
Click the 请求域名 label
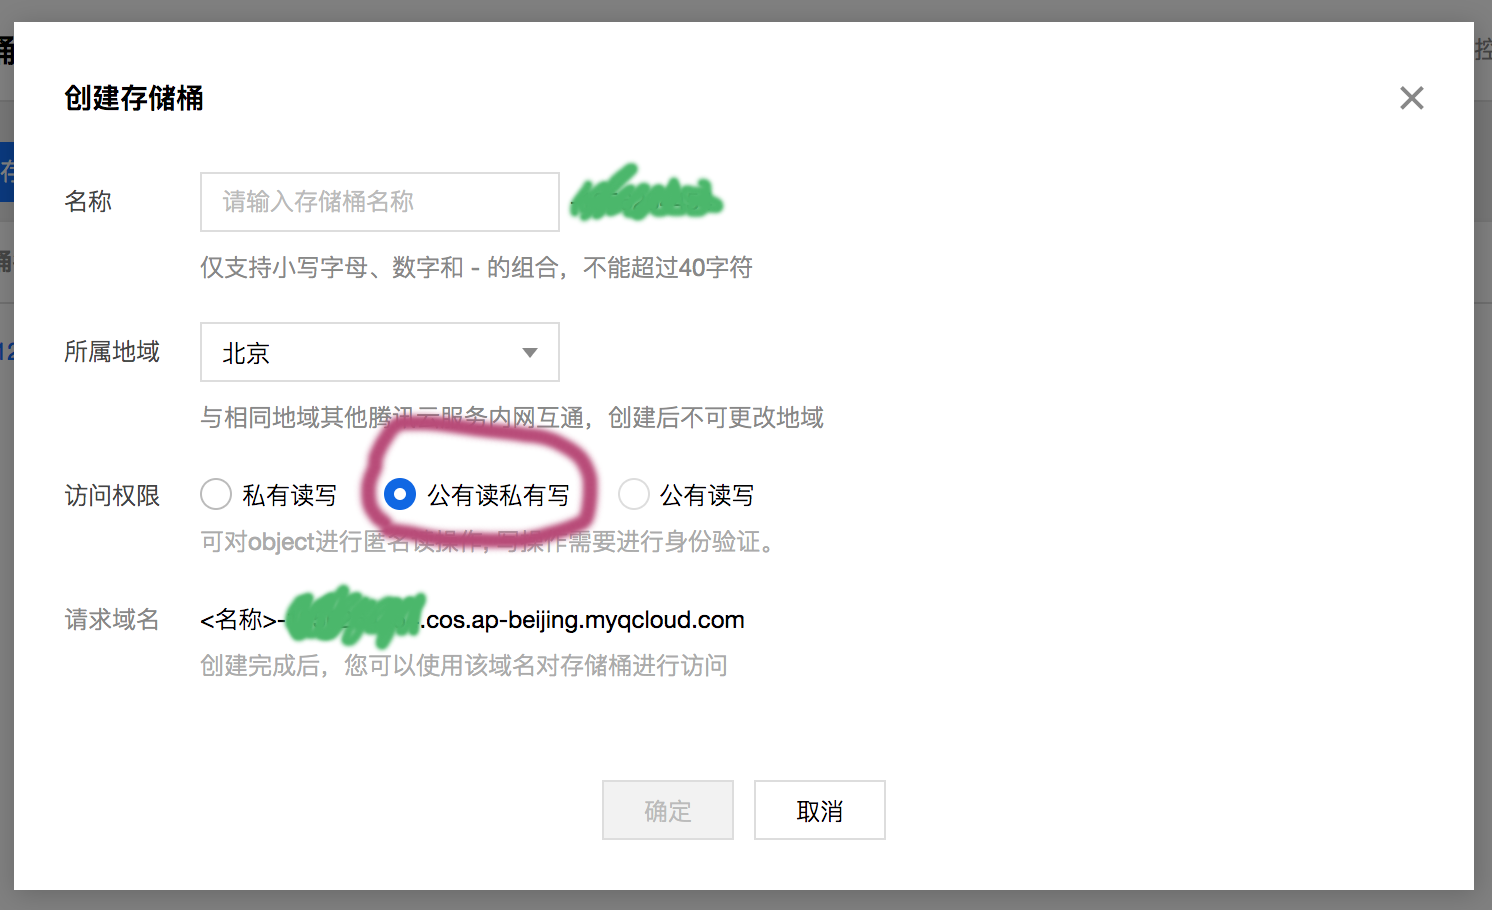point(112,620)
